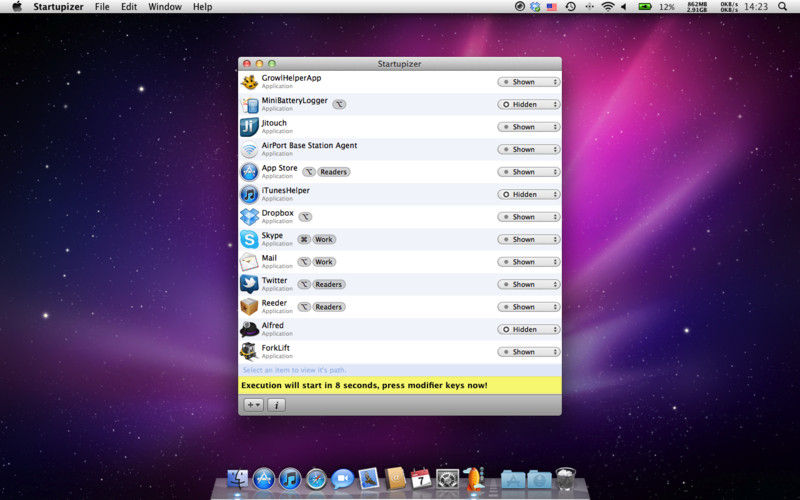The height and width of the screenshot is (500, 800).
Task: Click Option-key badge next to MiniBatteryLogger
Action: coord(339,104)
